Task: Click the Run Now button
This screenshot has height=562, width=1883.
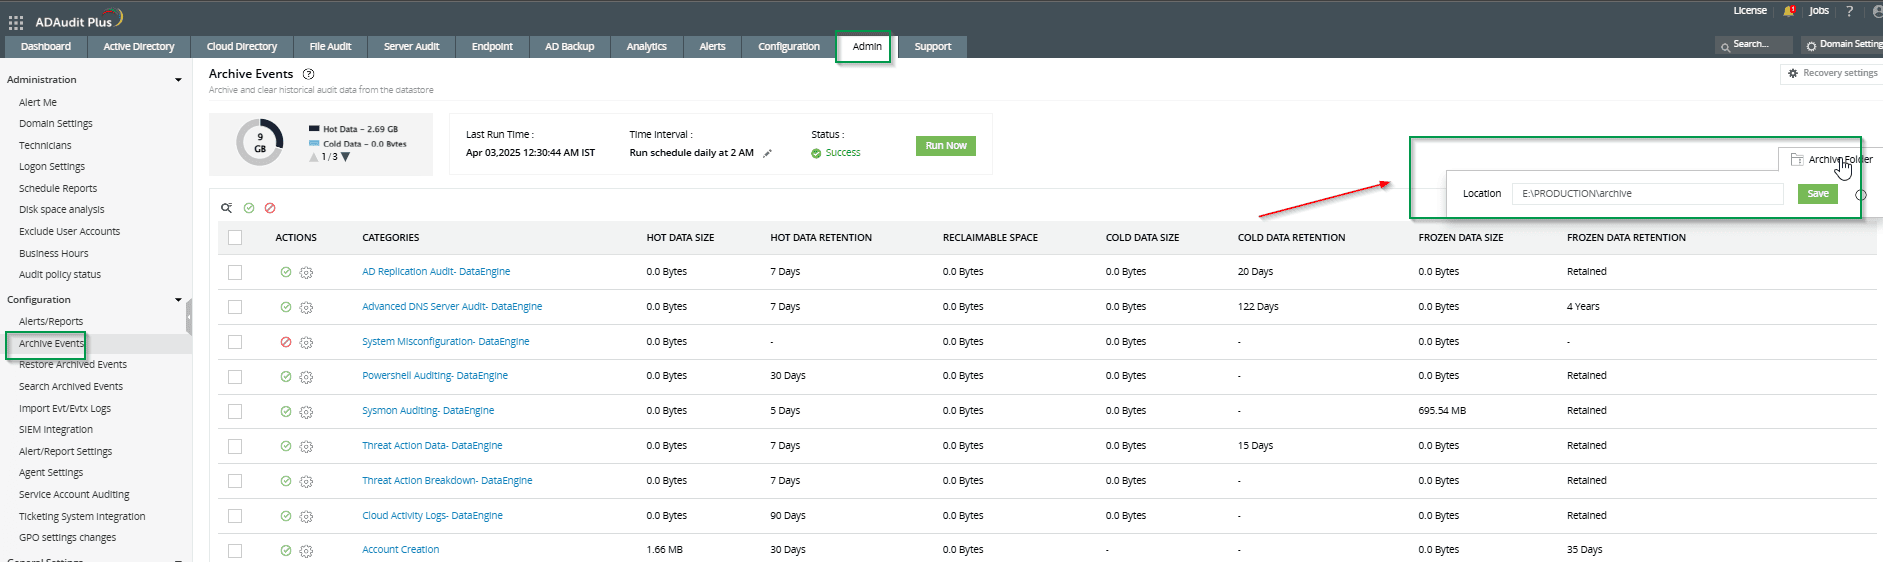Action: [x=946, y=146]
